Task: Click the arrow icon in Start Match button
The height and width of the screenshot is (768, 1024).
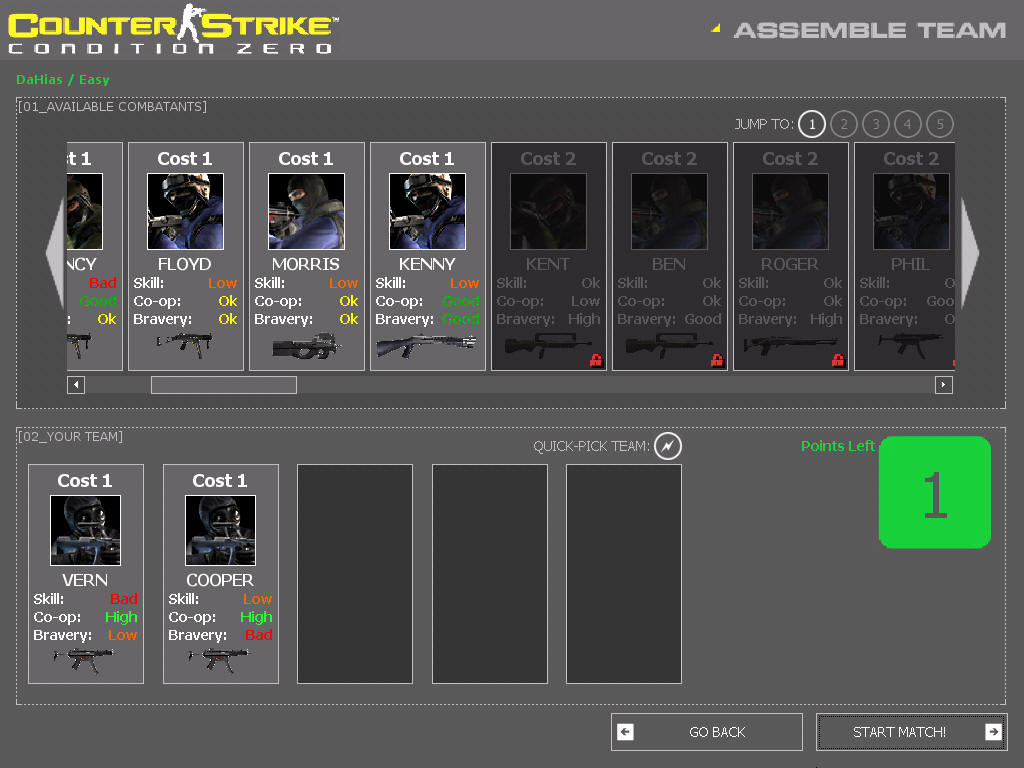Action: (x=993, y=732)
